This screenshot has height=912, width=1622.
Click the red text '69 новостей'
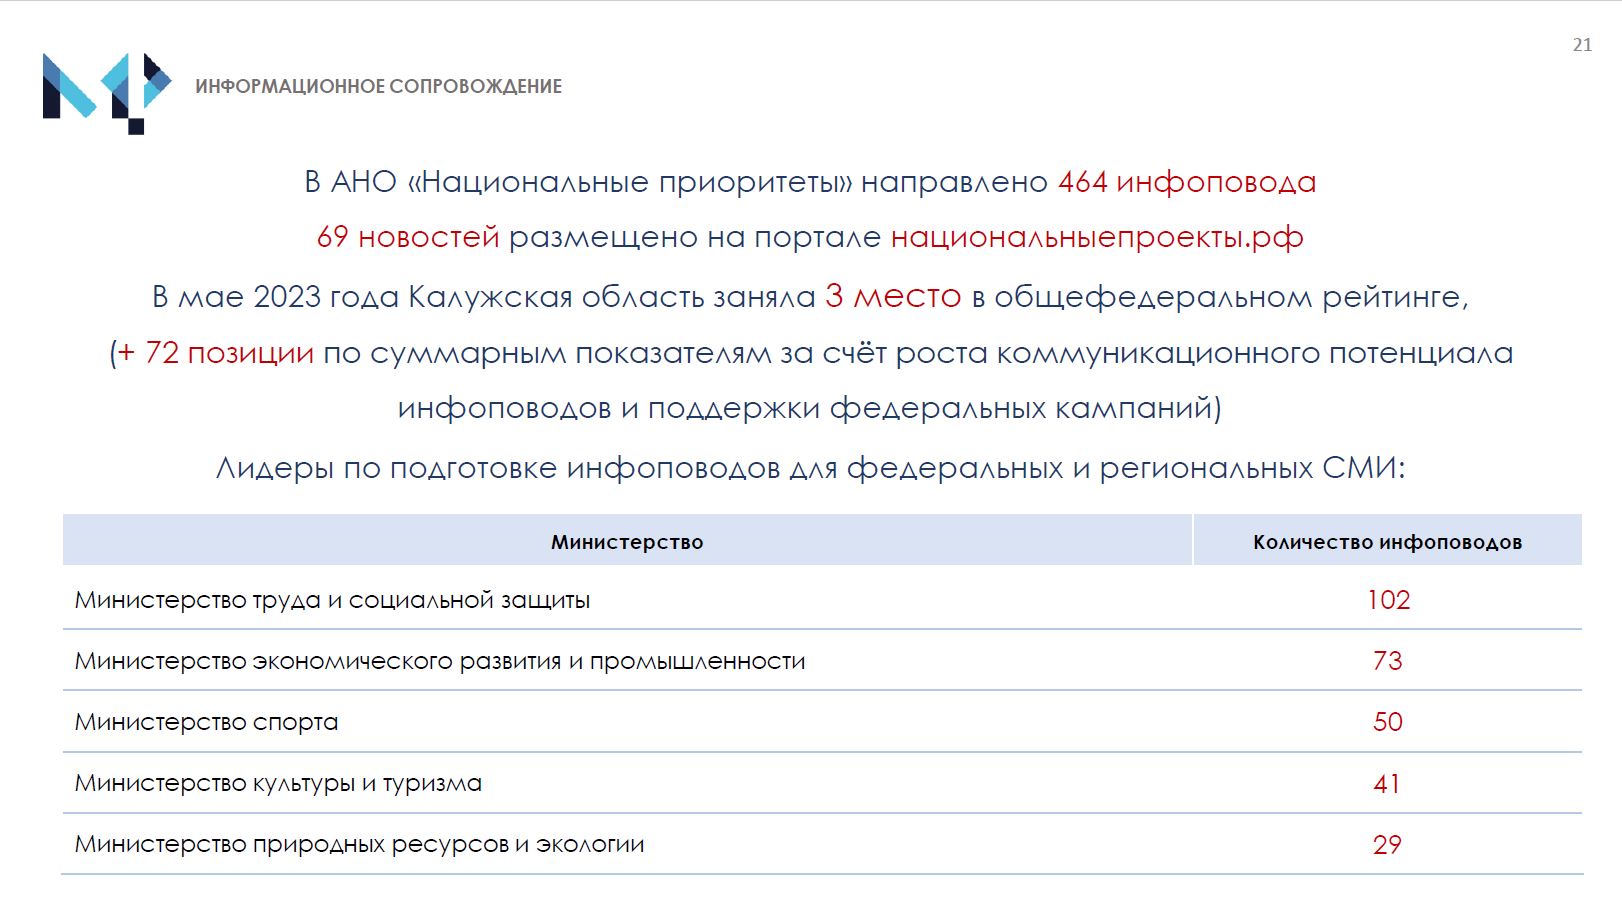point(408,237)
